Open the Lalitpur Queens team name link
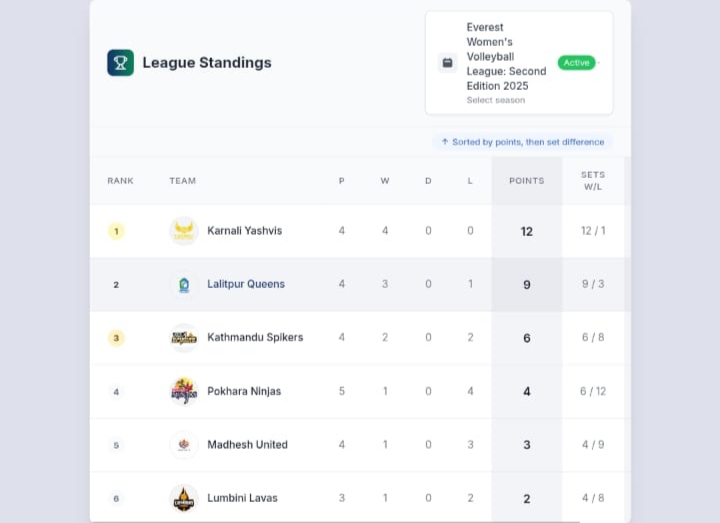The width and height of the screenshot is (720, 523). point(246,284)
